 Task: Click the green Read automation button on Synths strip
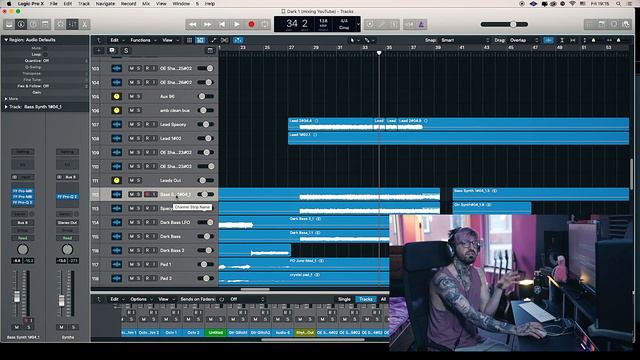pos(67,238)
